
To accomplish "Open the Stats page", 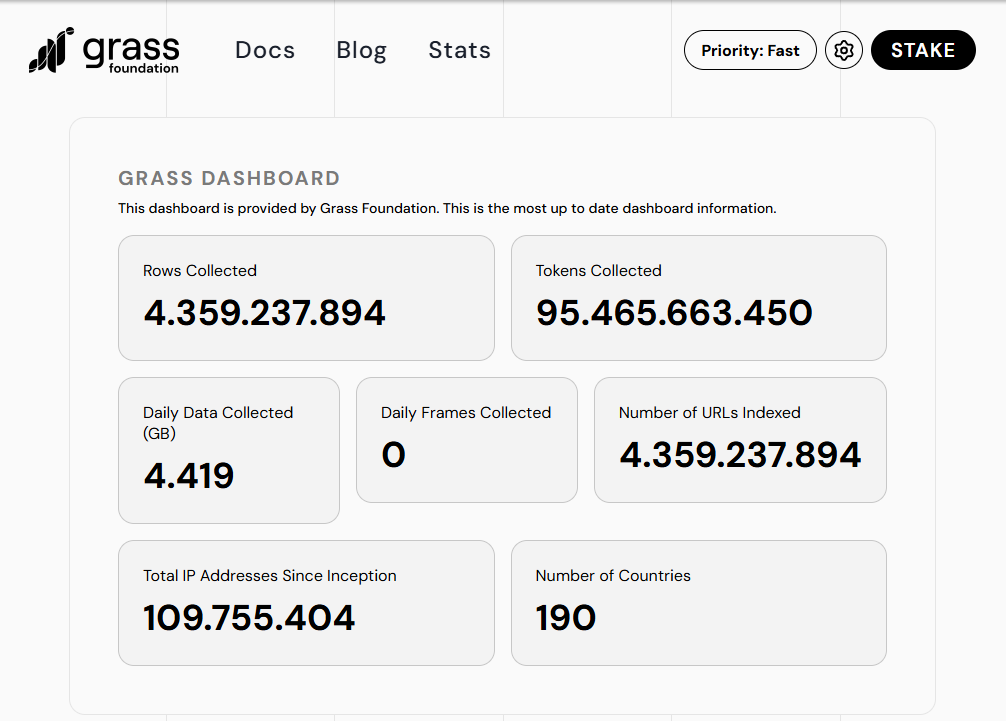I will click(459, 50).
